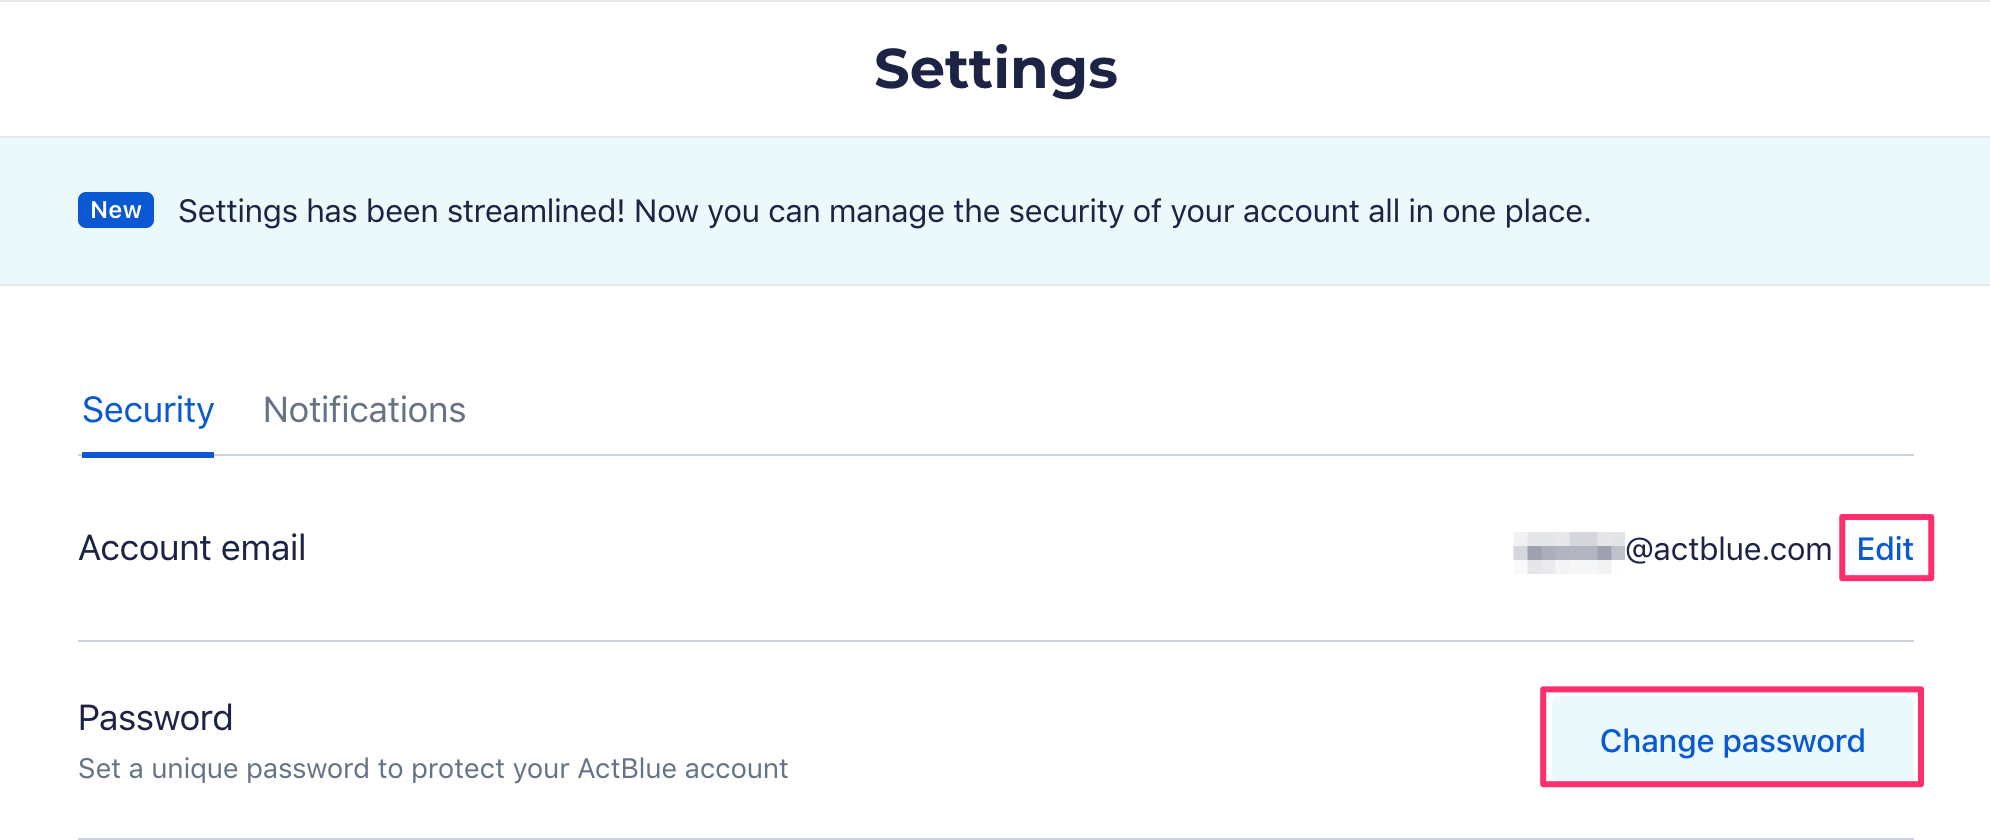
Task: Click Edit next to account email
Action: [1884, 549]
